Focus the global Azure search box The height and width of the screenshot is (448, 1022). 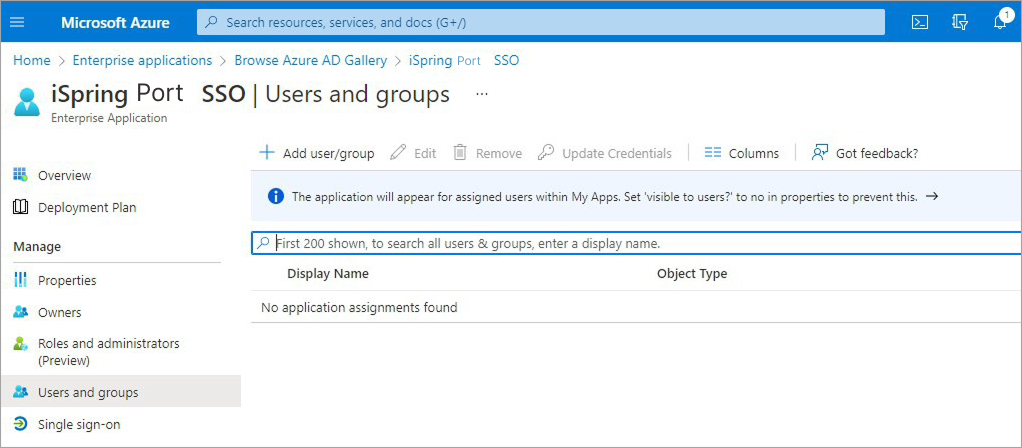pyautogui.click(x=540, y=22)
